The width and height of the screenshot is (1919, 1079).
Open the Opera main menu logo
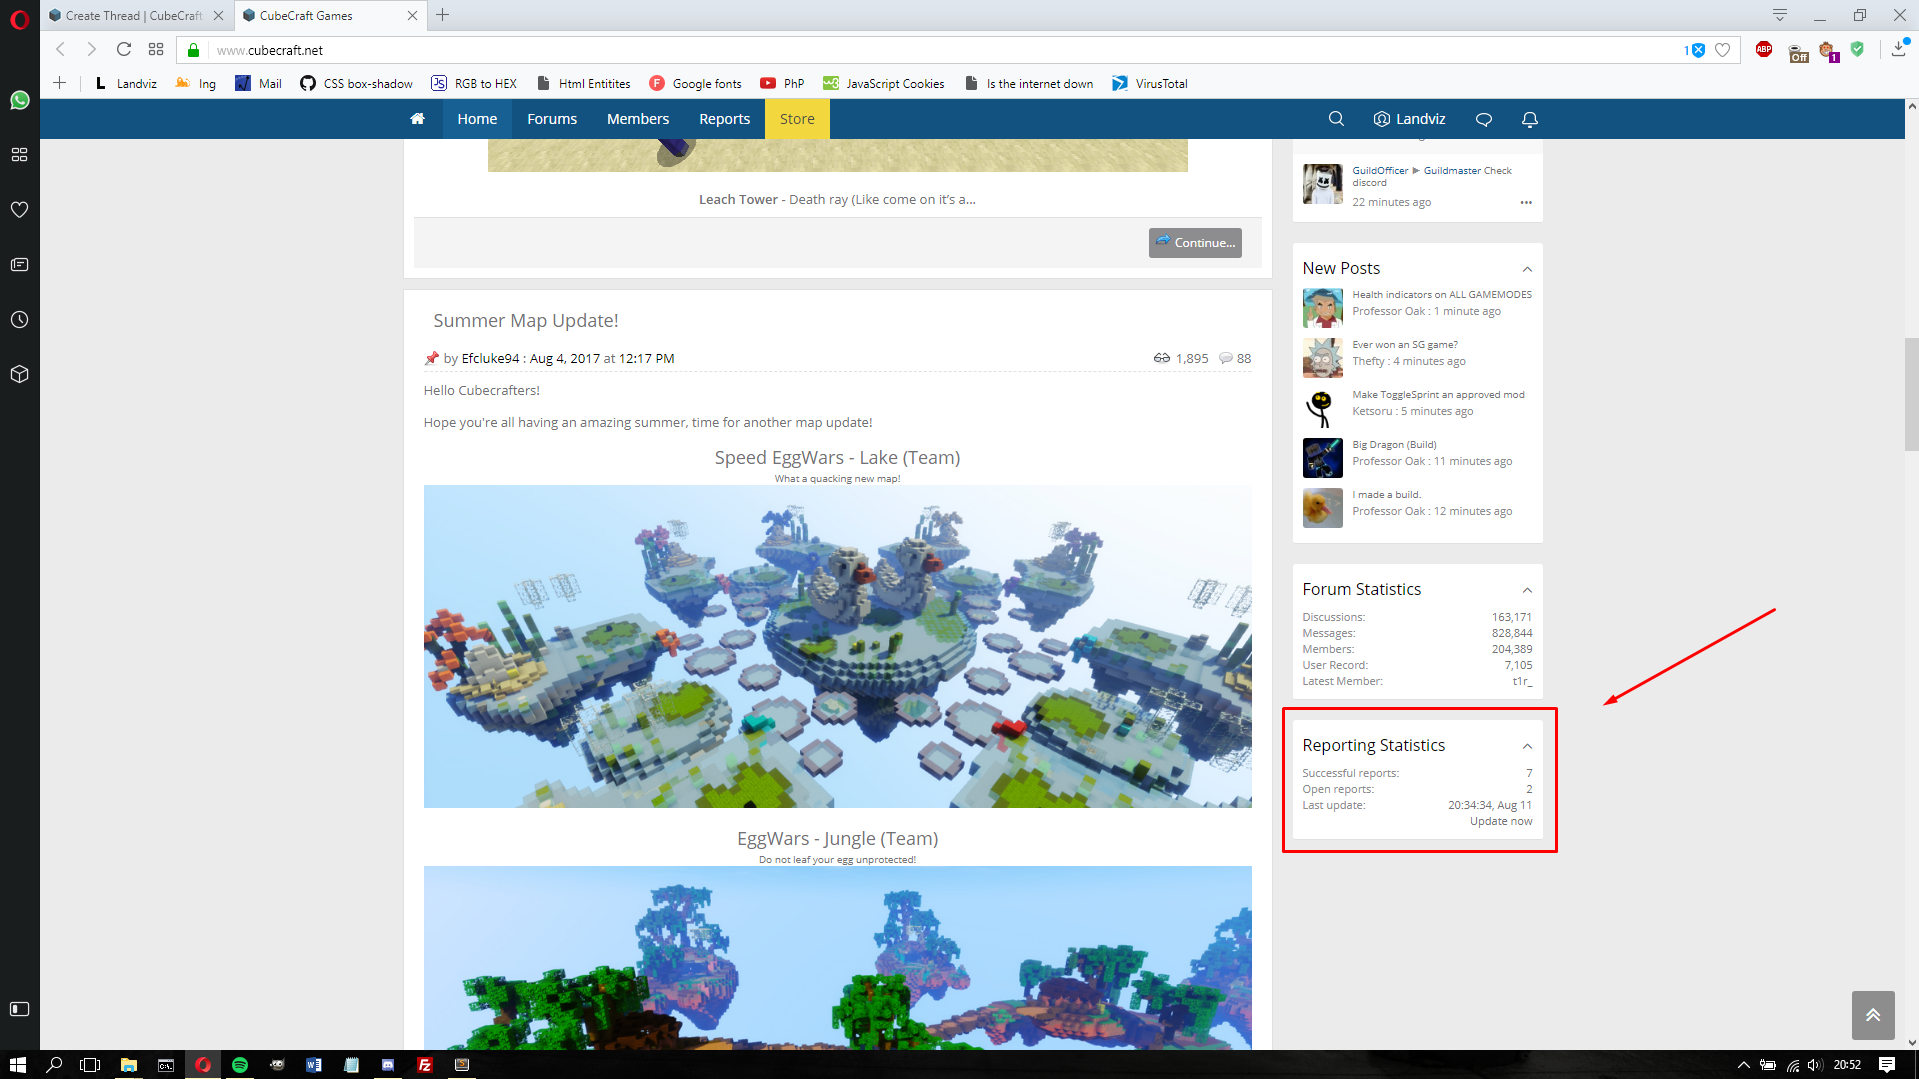point(20,19)
